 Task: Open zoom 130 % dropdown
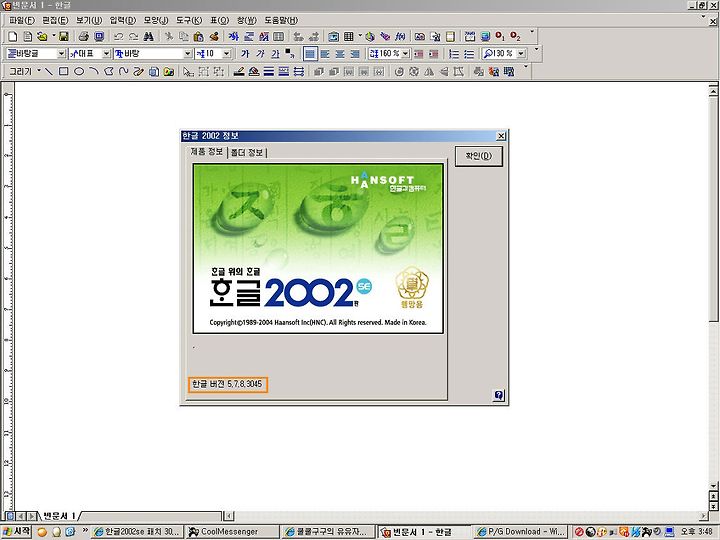pyautogui.click(x=521, y=54)
